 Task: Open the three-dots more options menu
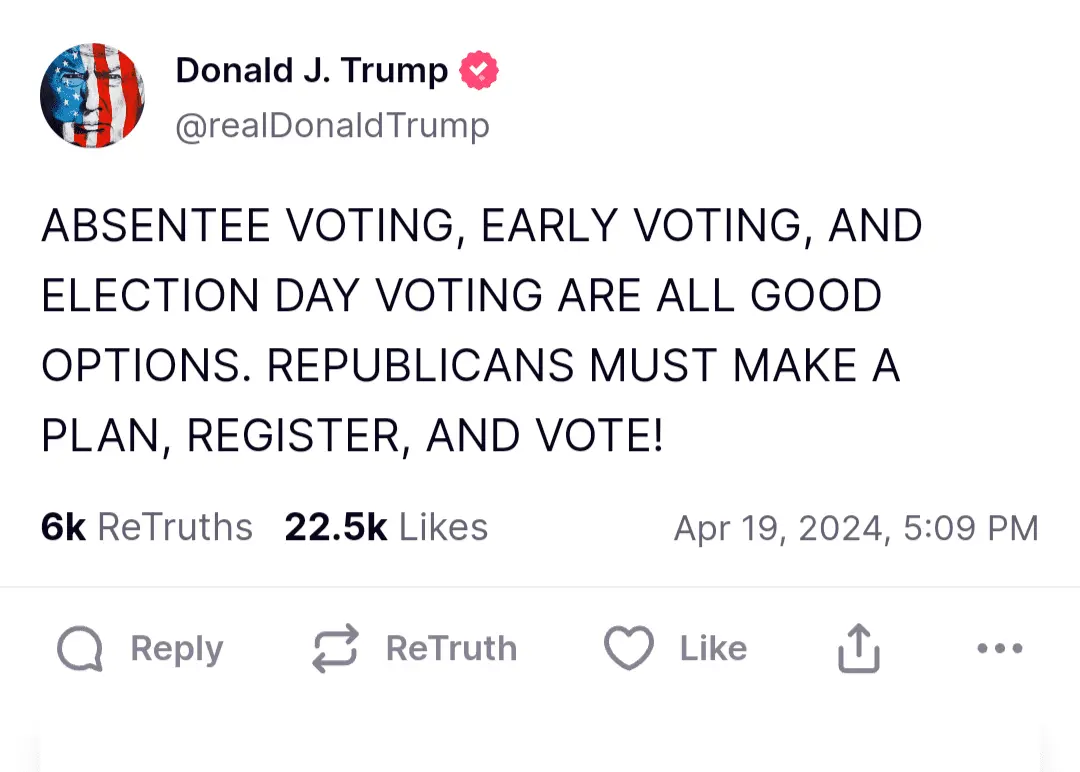tap(999, 648)
